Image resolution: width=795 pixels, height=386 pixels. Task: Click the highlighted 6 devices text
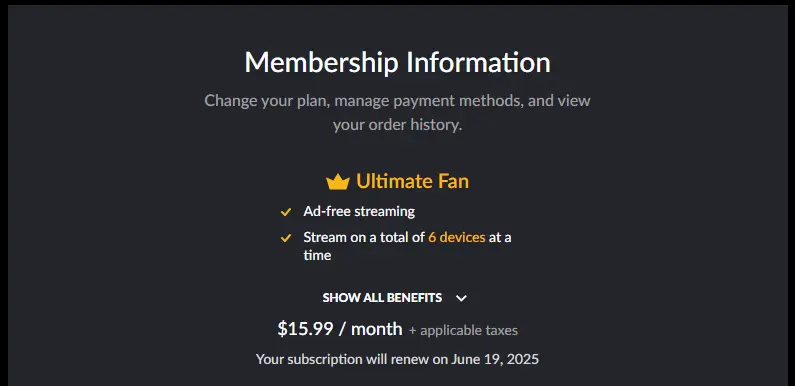click(x=457, y=237)
